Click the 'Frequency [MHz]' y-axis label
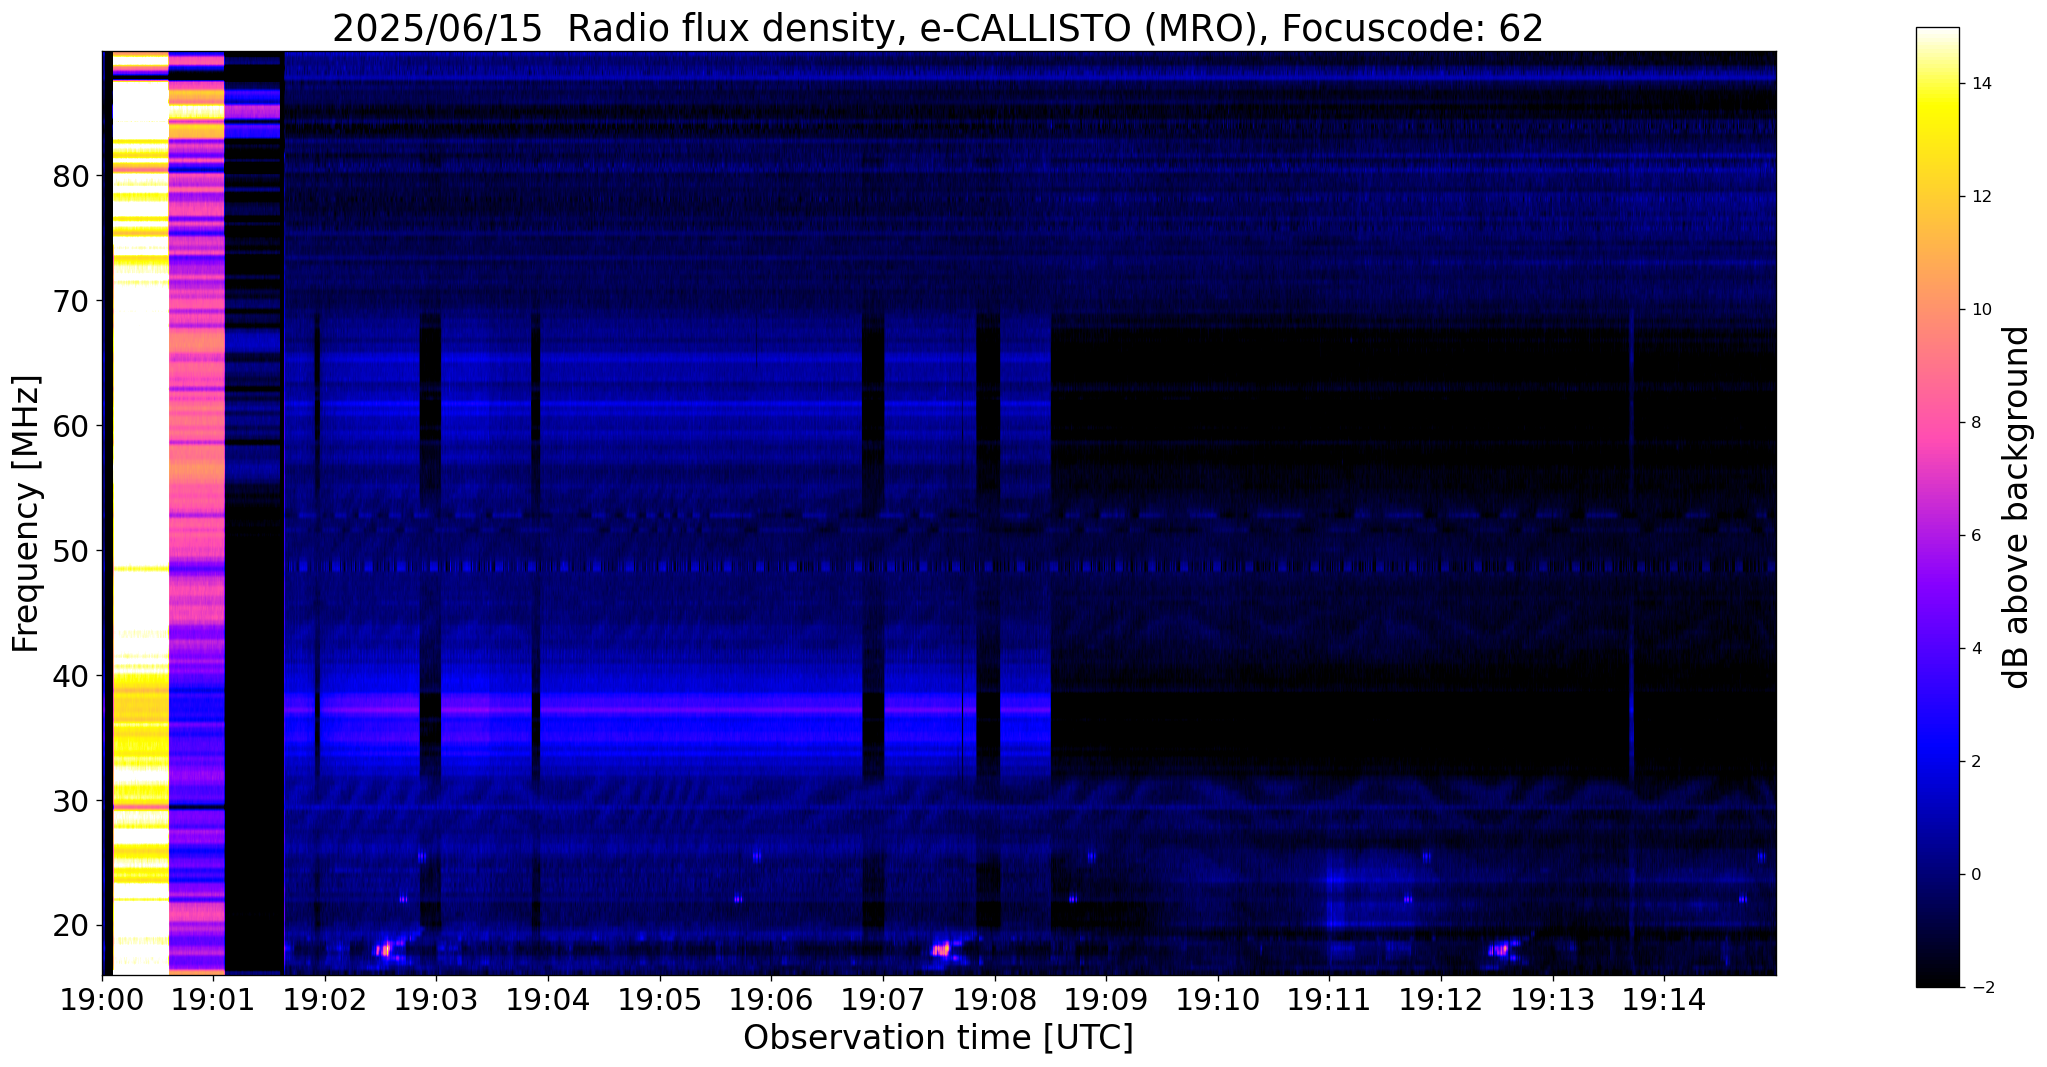2047x1067 pixels. 26,513
